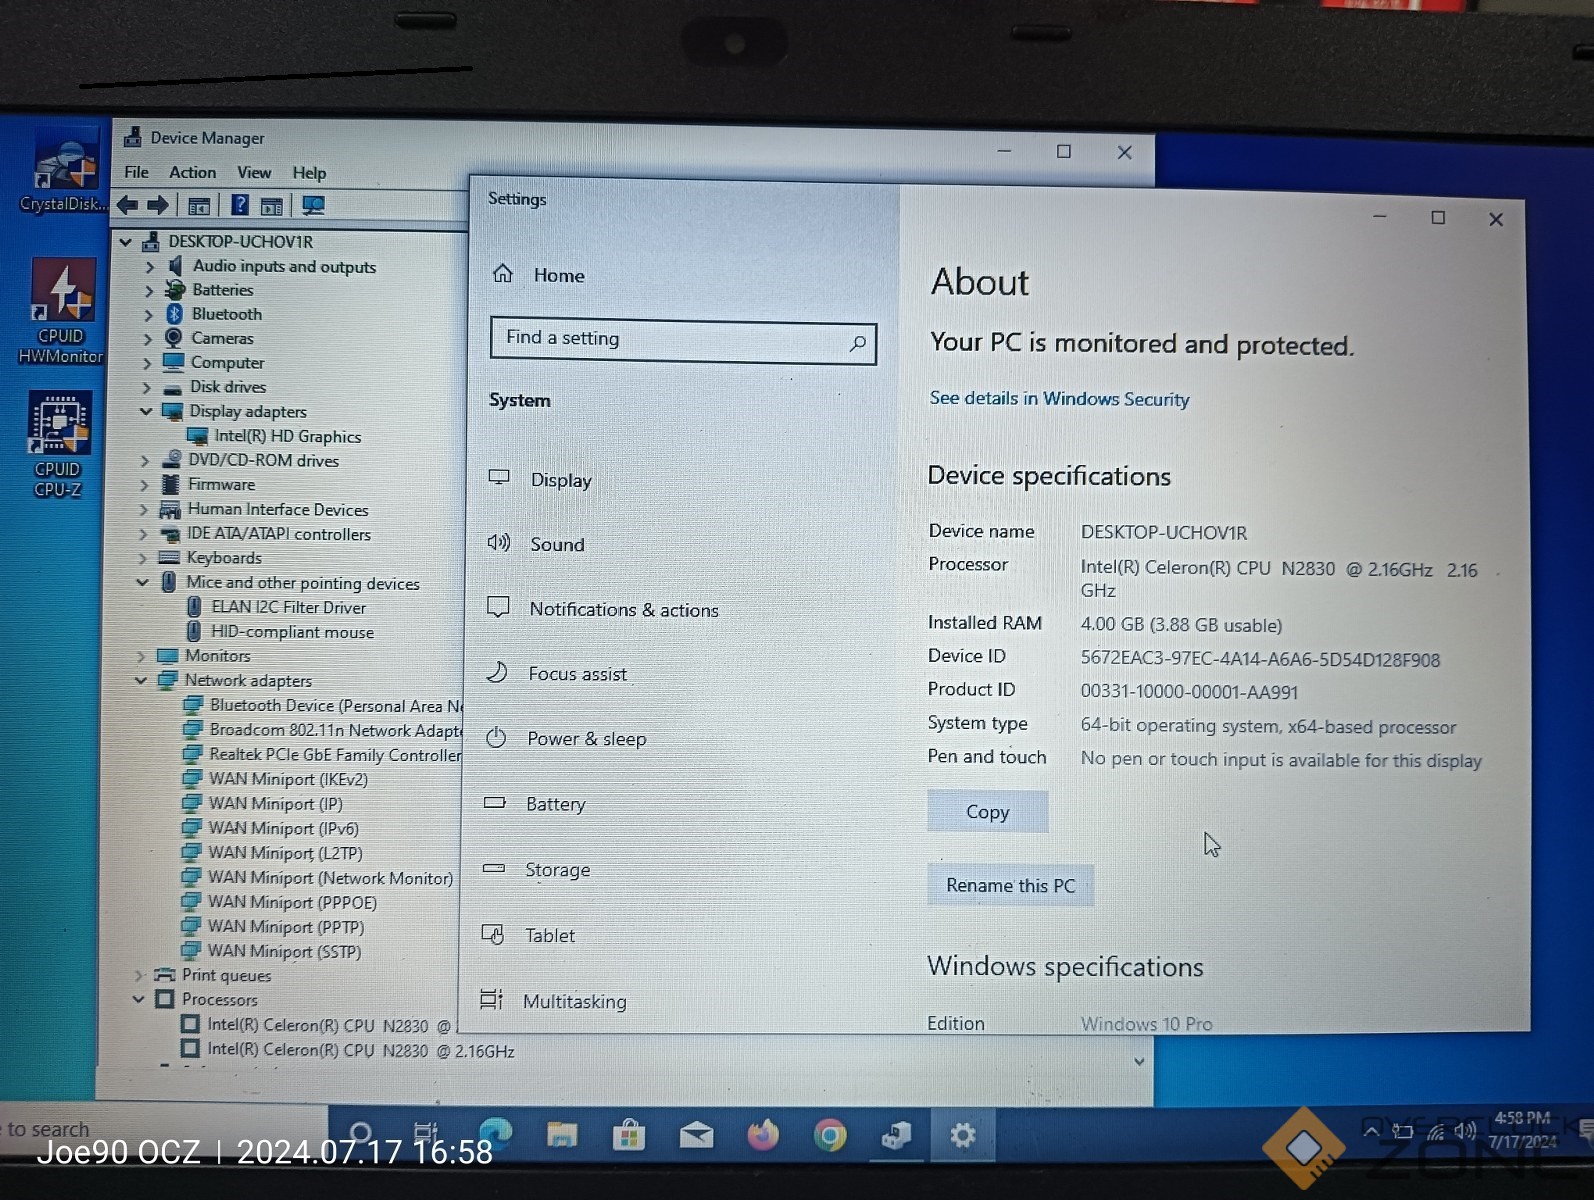The width and height of the screenshot is (1594, 1200).
Task: Collapse the Display adapters node
Action: (x=146, y=412)
